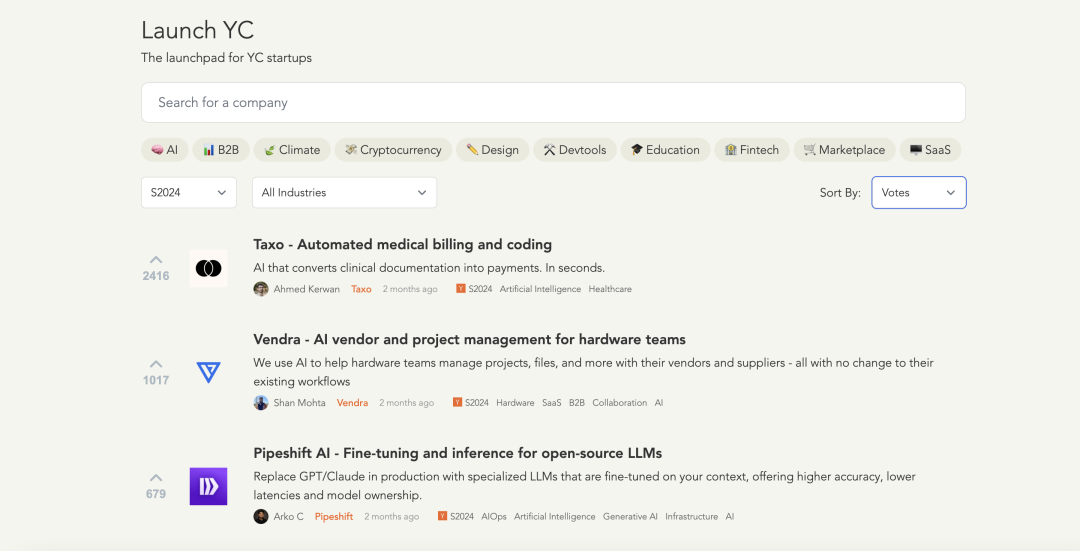Screen dimensions: 1080x551
Task: Click Ahmed Kerwan's avatar photo
Action: pyautogui.click(x=261, y=289)
